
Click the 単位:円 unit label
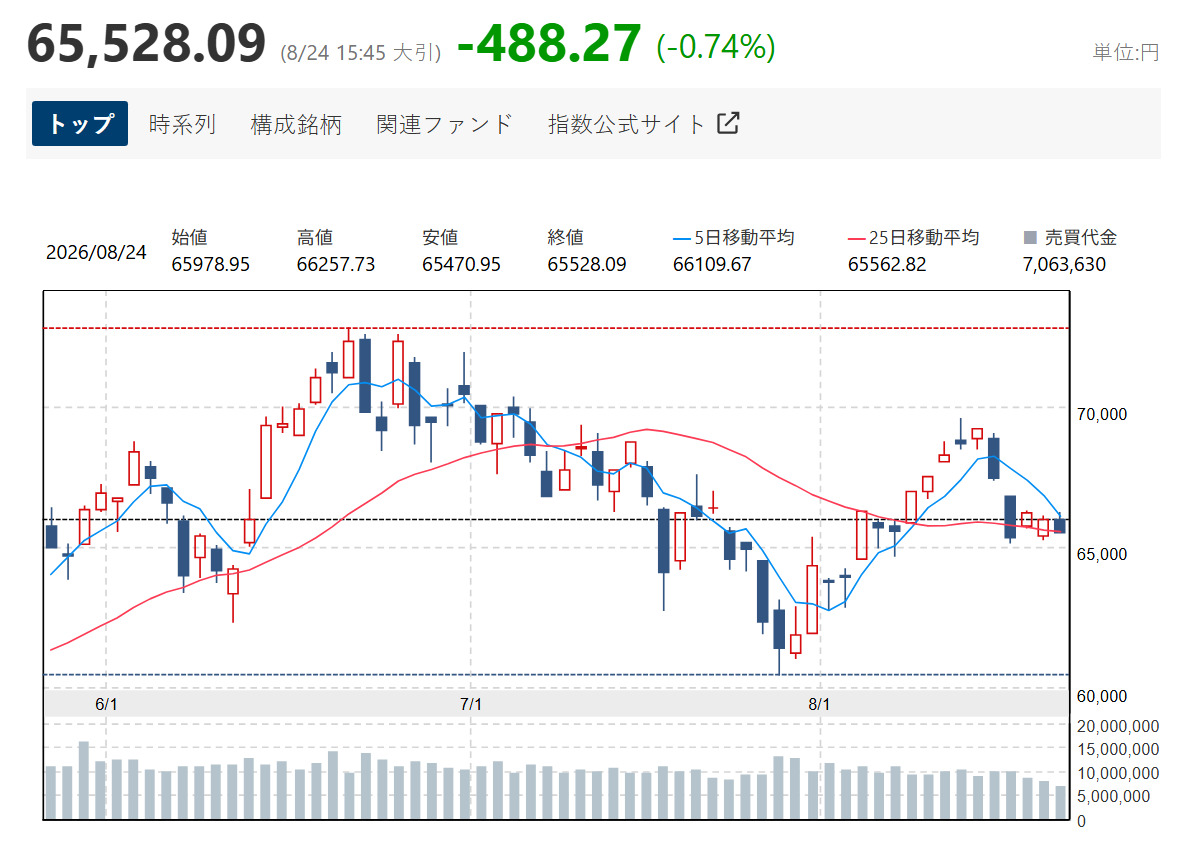(x=1126, y=52)
